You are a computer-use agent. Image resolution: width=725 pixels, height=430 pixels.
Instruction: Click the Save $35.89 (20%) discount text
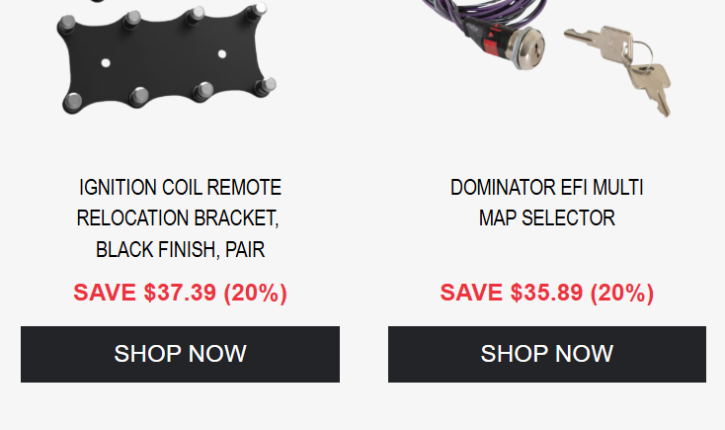click(546, 293)
